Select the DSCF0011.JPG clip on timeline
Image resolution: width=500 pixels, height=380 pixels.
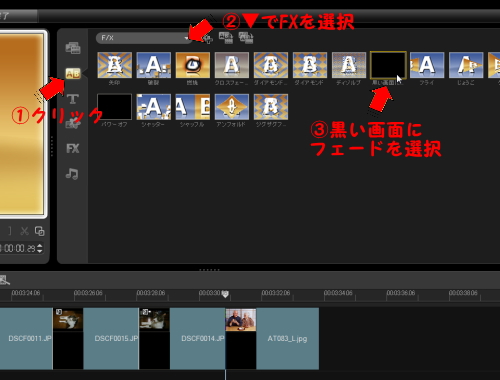tap(26, 338)
